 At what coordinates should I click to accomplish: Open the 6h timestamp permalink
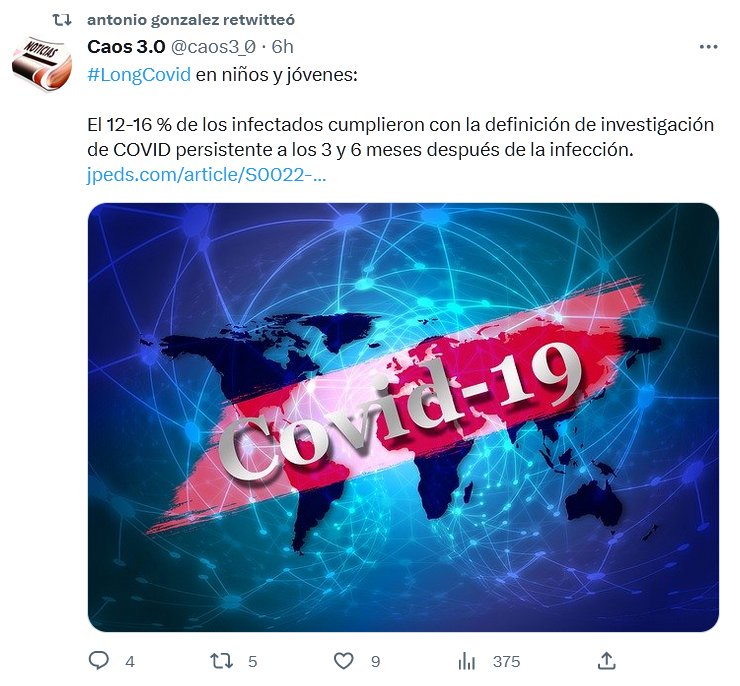coord(283,47)
